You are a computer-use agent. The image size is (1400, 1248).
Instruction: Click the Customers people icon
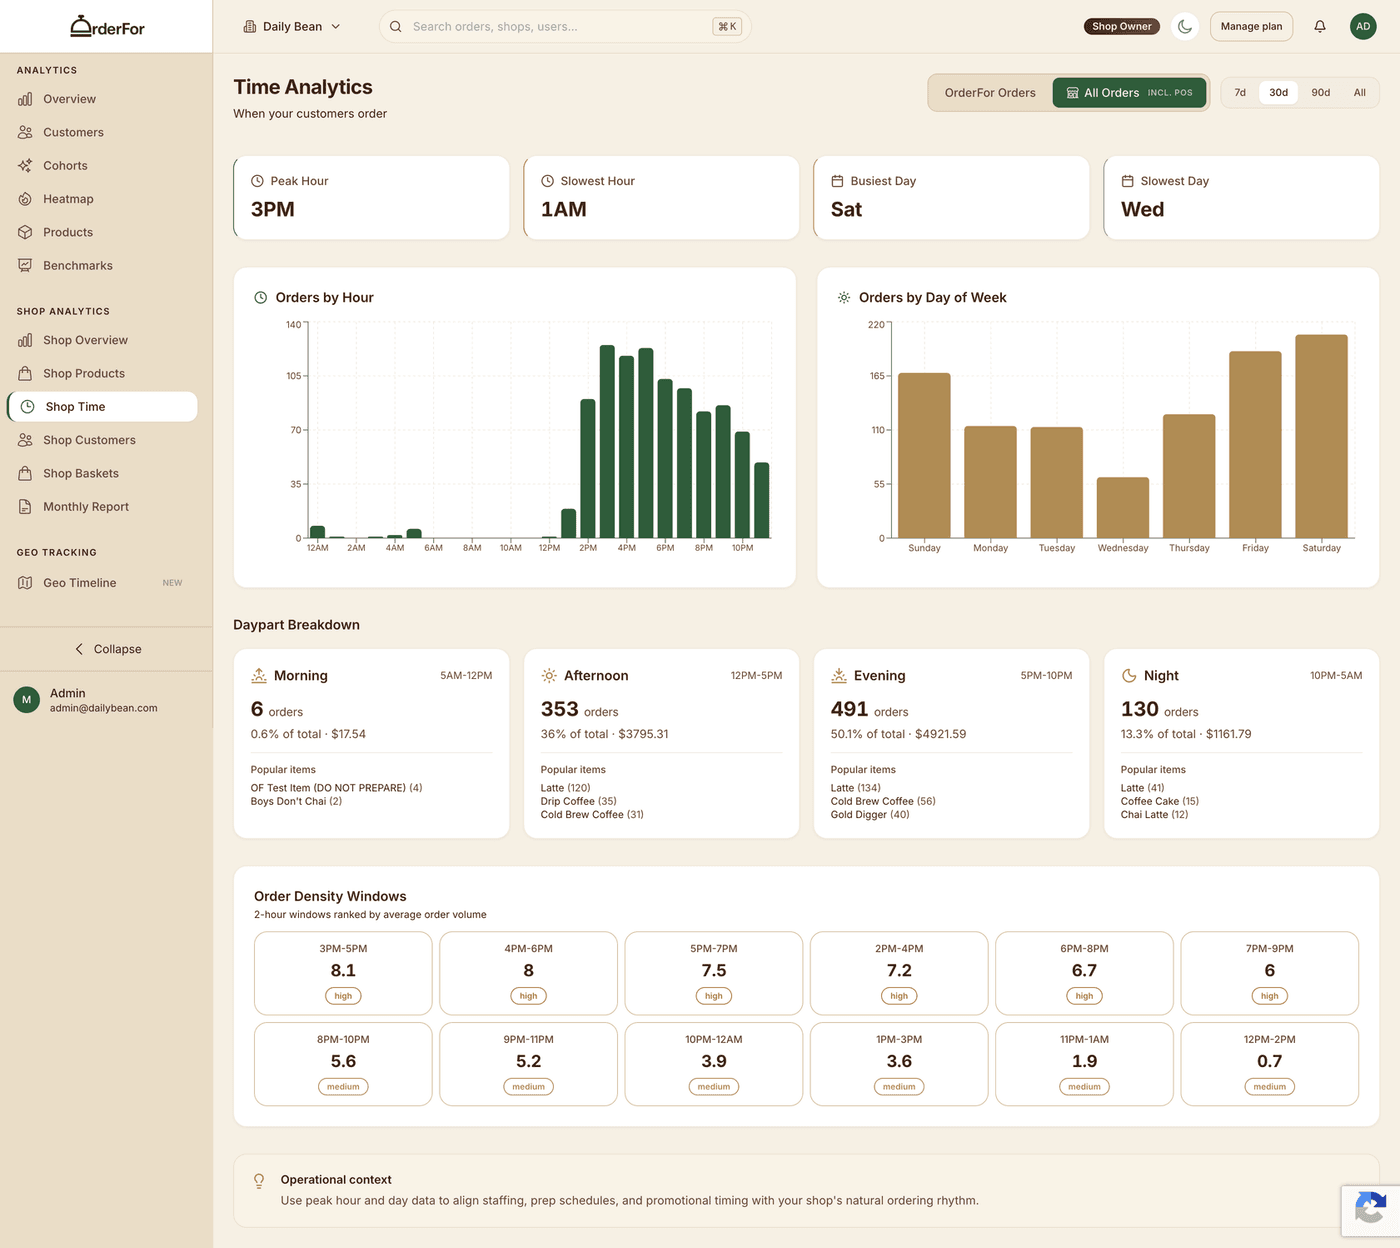pyautogui.click(x=25, y=132)
